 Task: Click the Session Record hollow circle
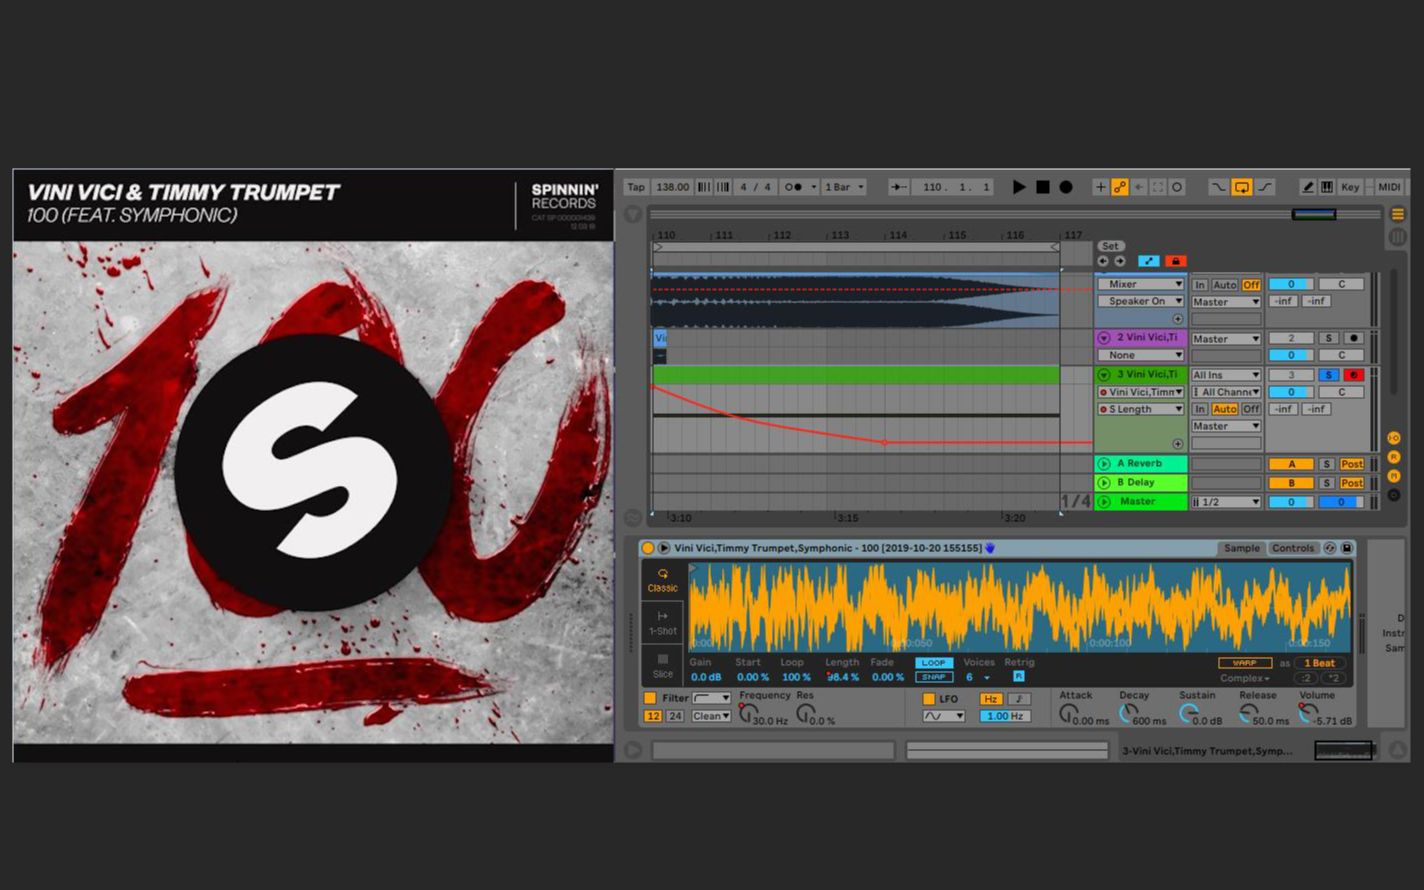(1177, 187)
